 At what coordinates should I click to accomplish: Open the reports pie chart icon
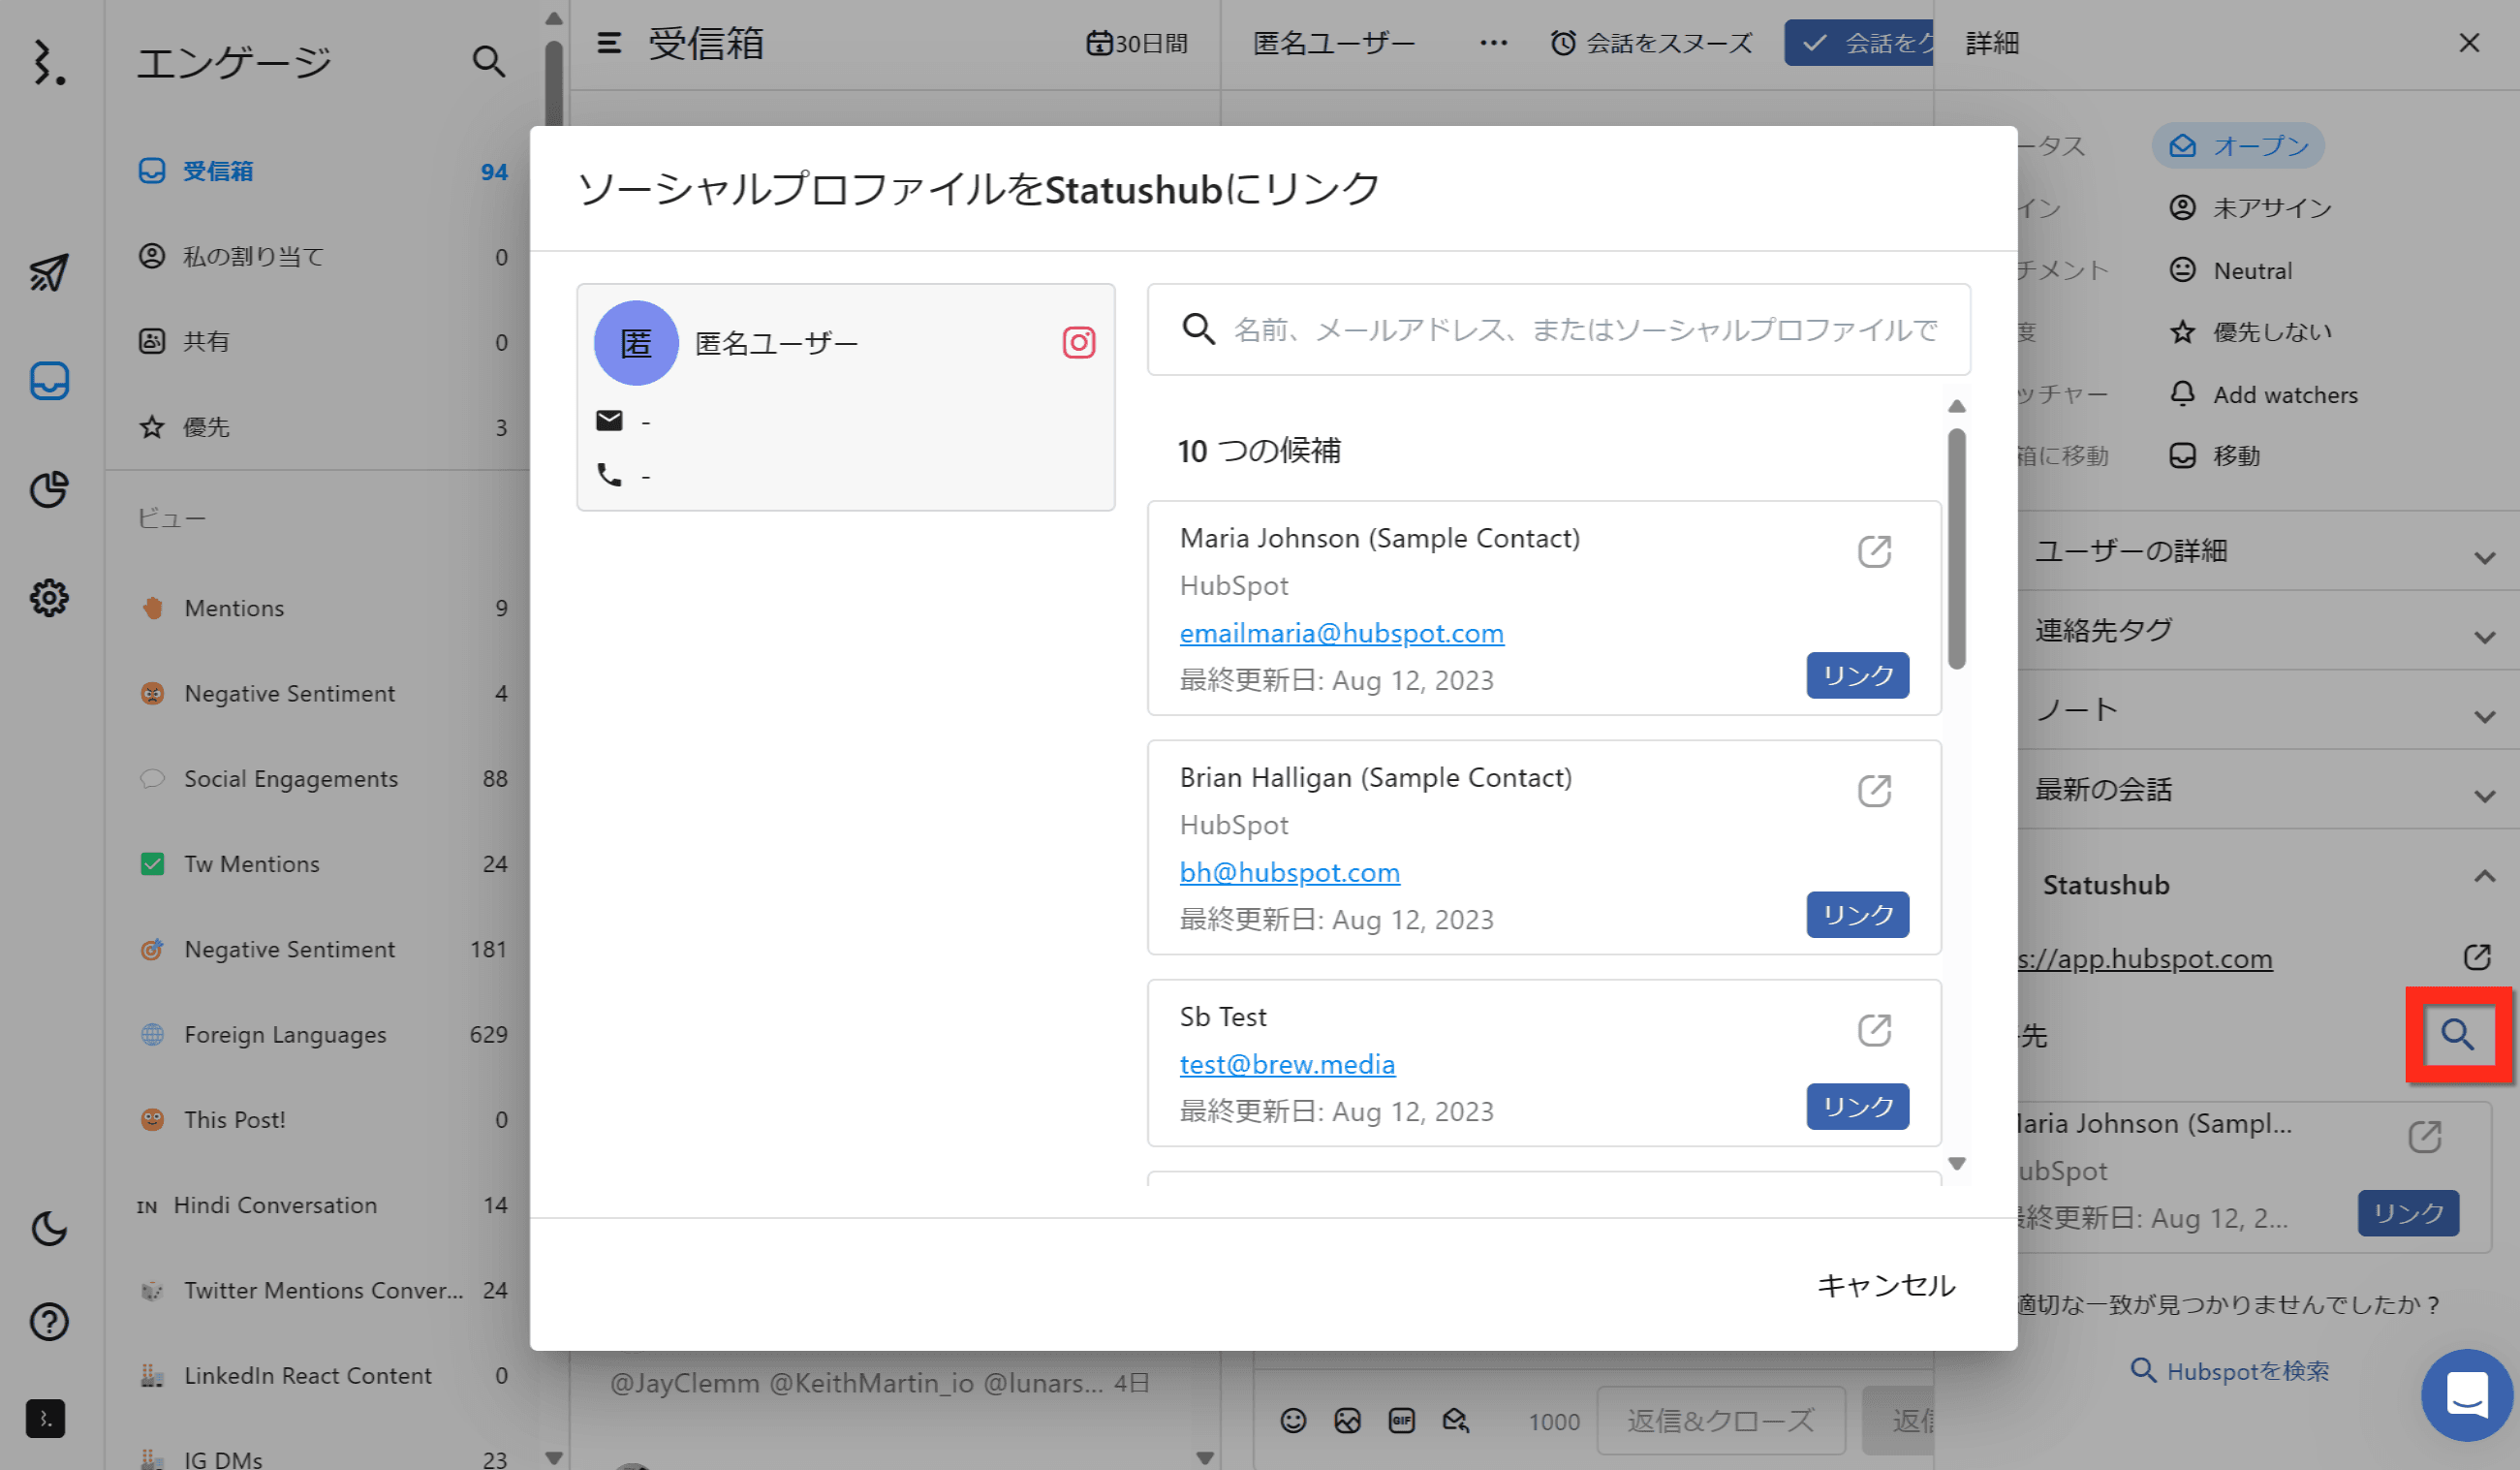coord(49,489)
